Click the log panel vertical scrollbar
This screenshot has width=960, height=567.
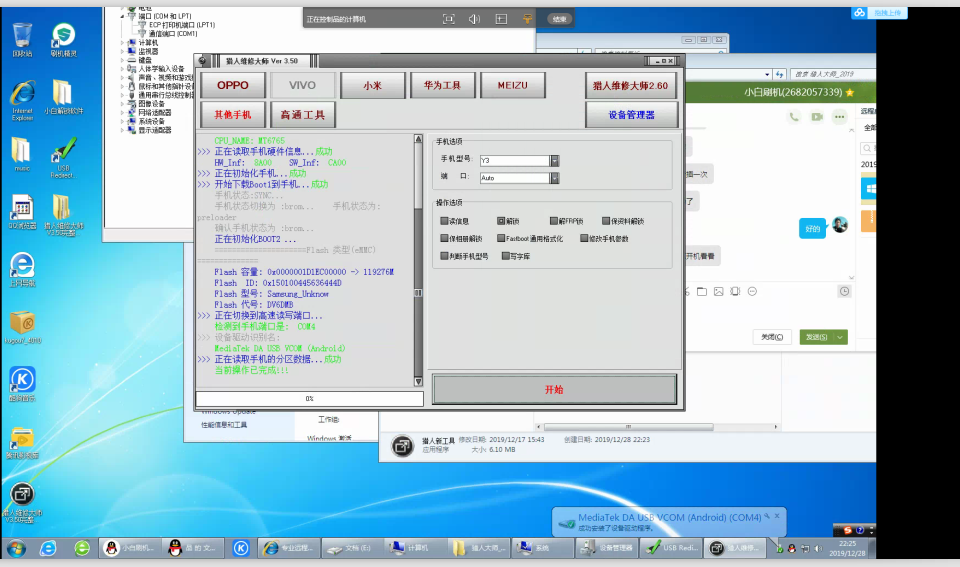point(418,261)
